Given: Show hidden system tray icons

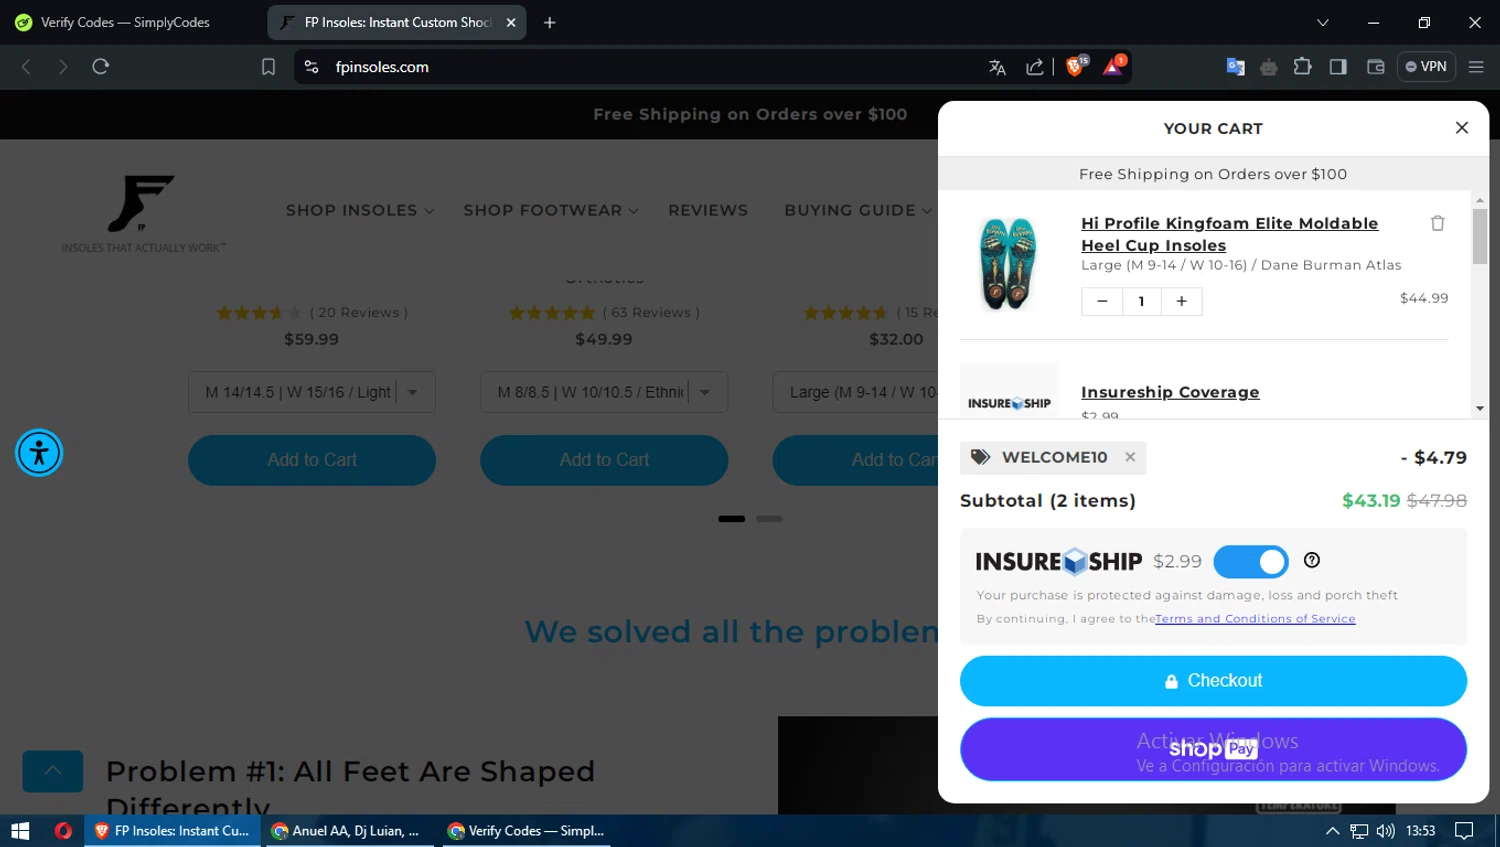Looking at the screenshot, I should pyautogui.click(x=1332, y=831).
